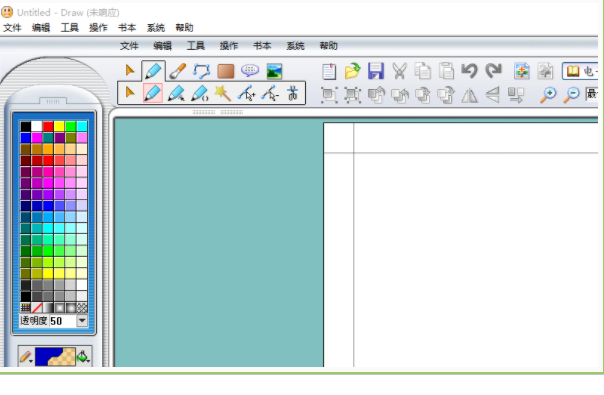The height and width of the screenshot is (395, 604).
Task: Open 编辑 in the window's top menu bar
Action: 41,28
